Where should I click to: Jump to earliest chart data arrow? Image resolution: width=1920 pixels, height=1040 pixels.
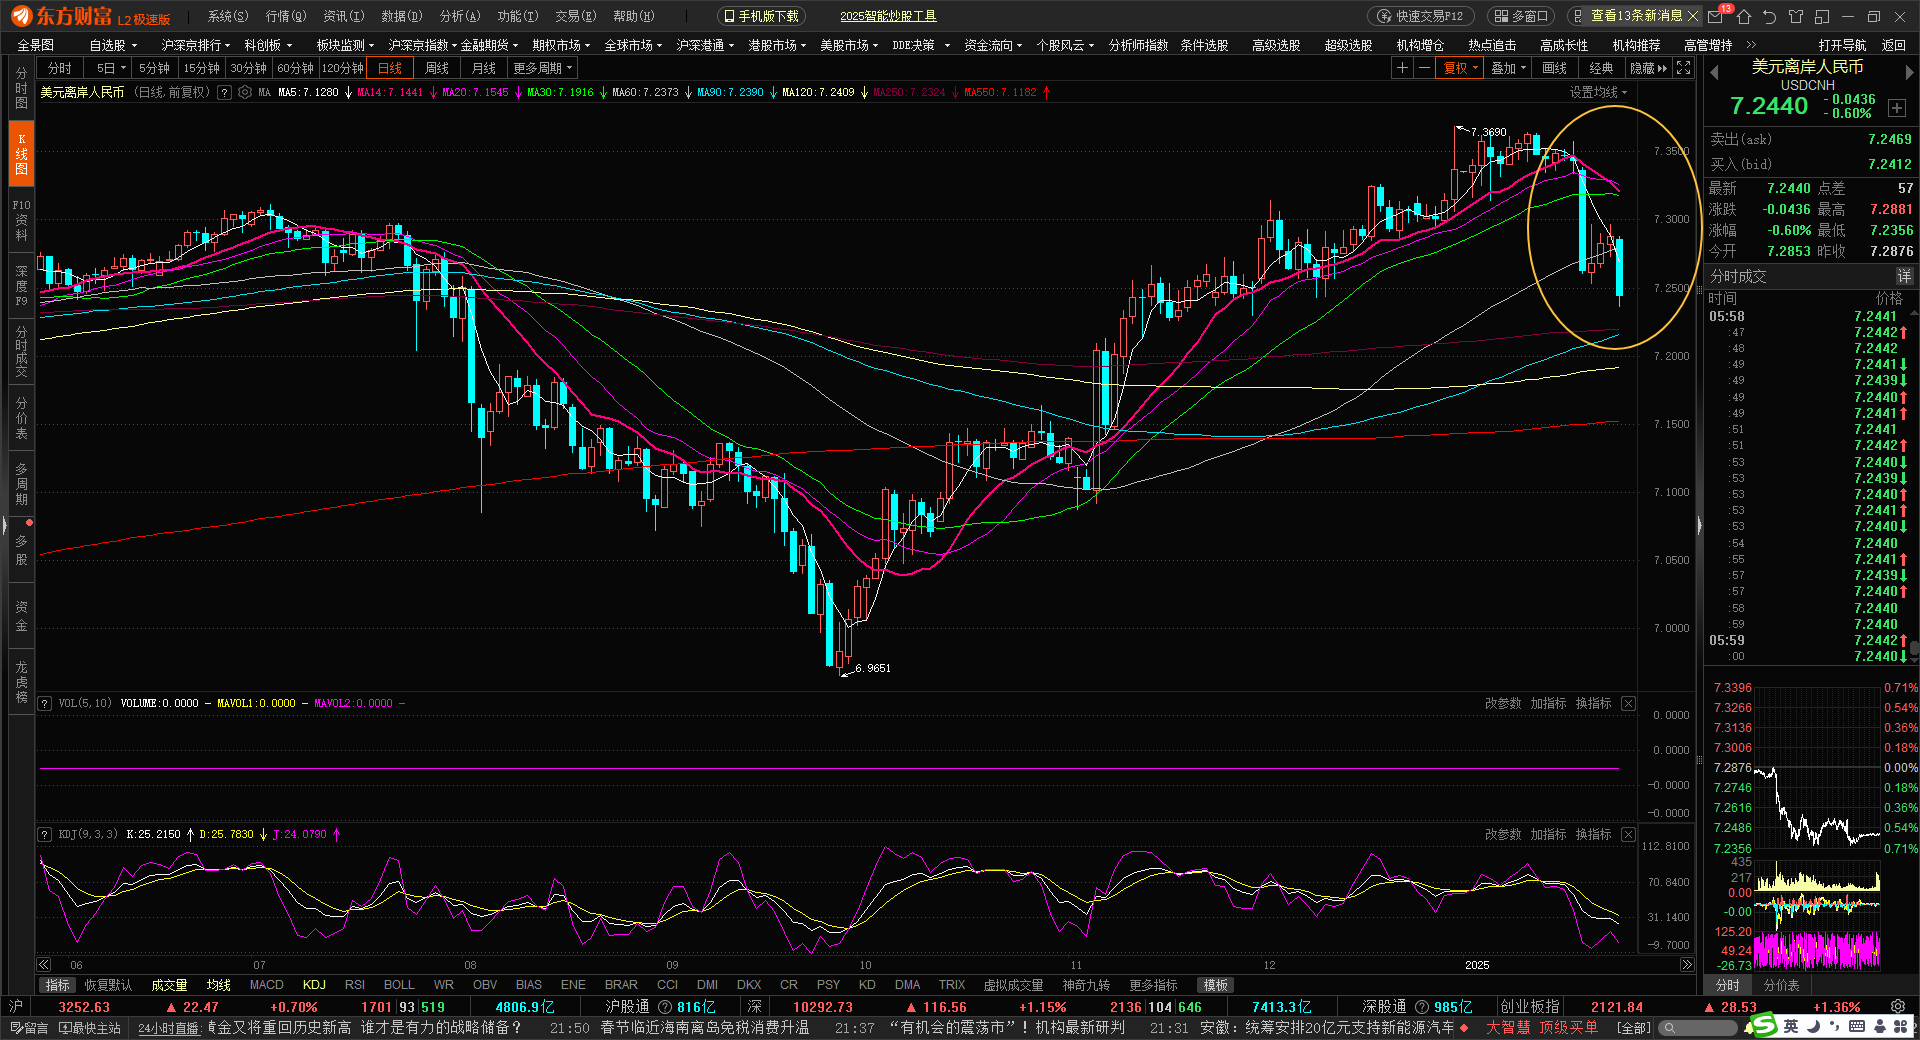pos(44,965)
